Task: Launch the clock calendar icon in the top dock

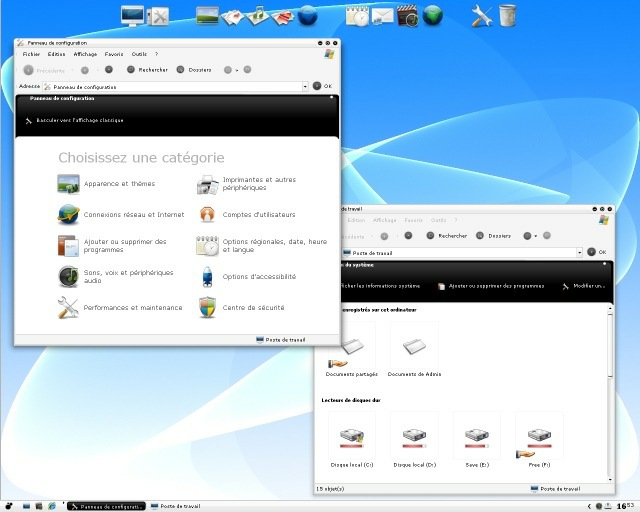Action: tap(357, 16)
